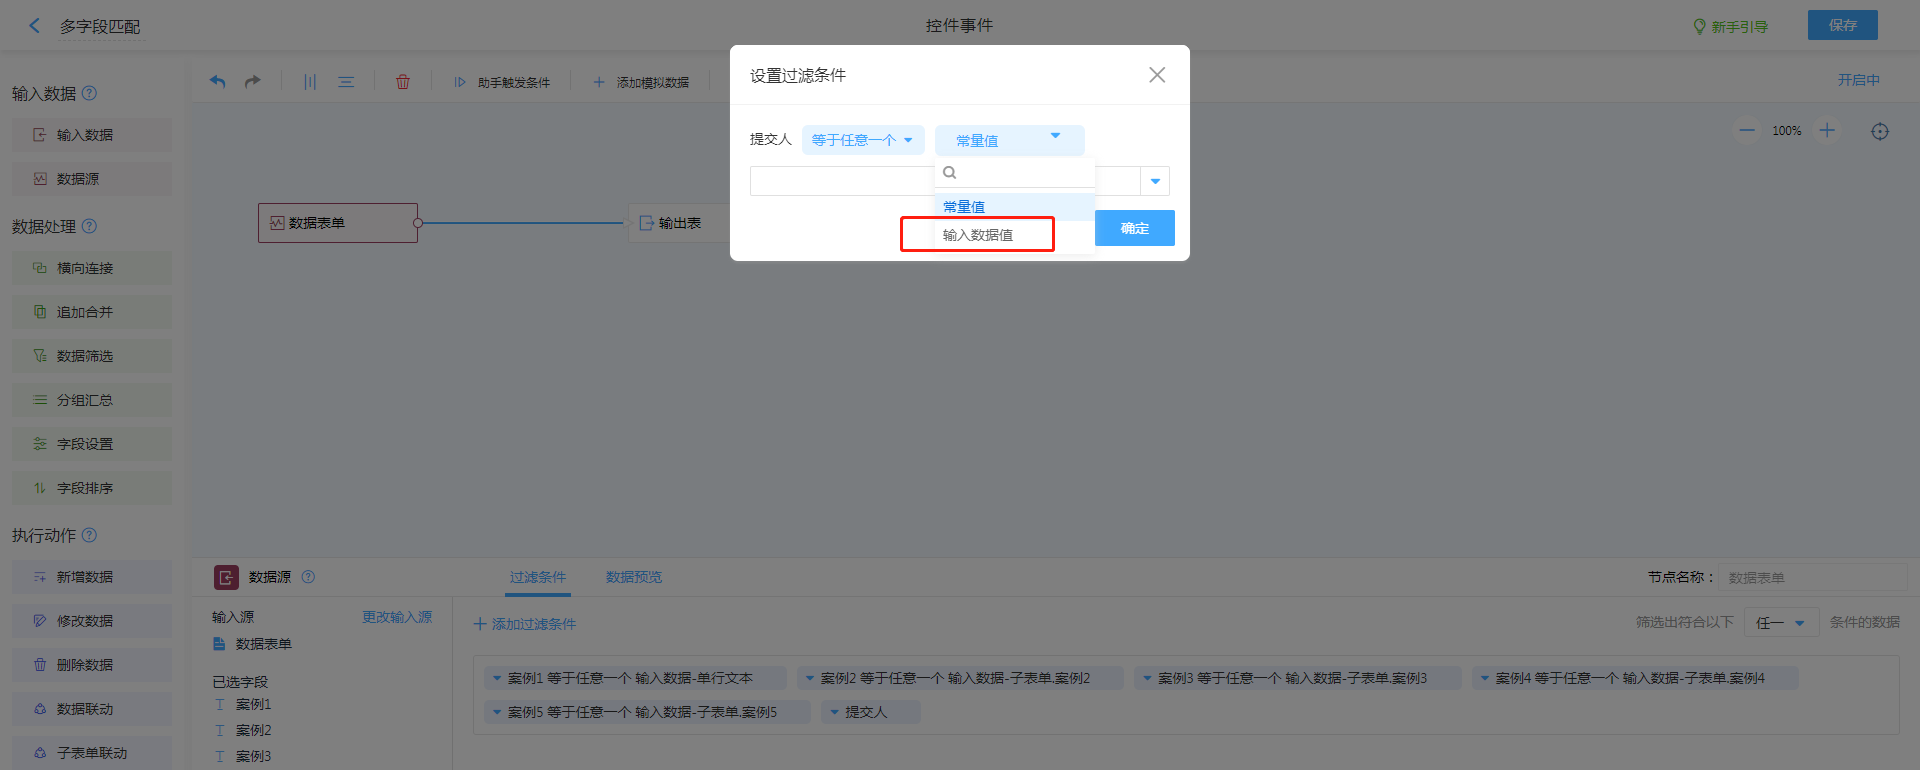
Task: Click the center canvas target icon
Action: (1880, 132)
